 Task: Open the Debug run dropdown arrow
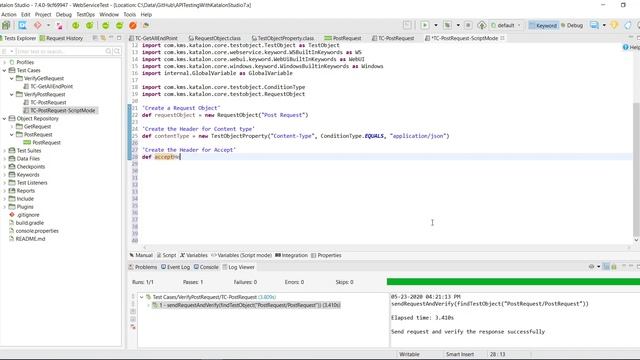[458, 25]
